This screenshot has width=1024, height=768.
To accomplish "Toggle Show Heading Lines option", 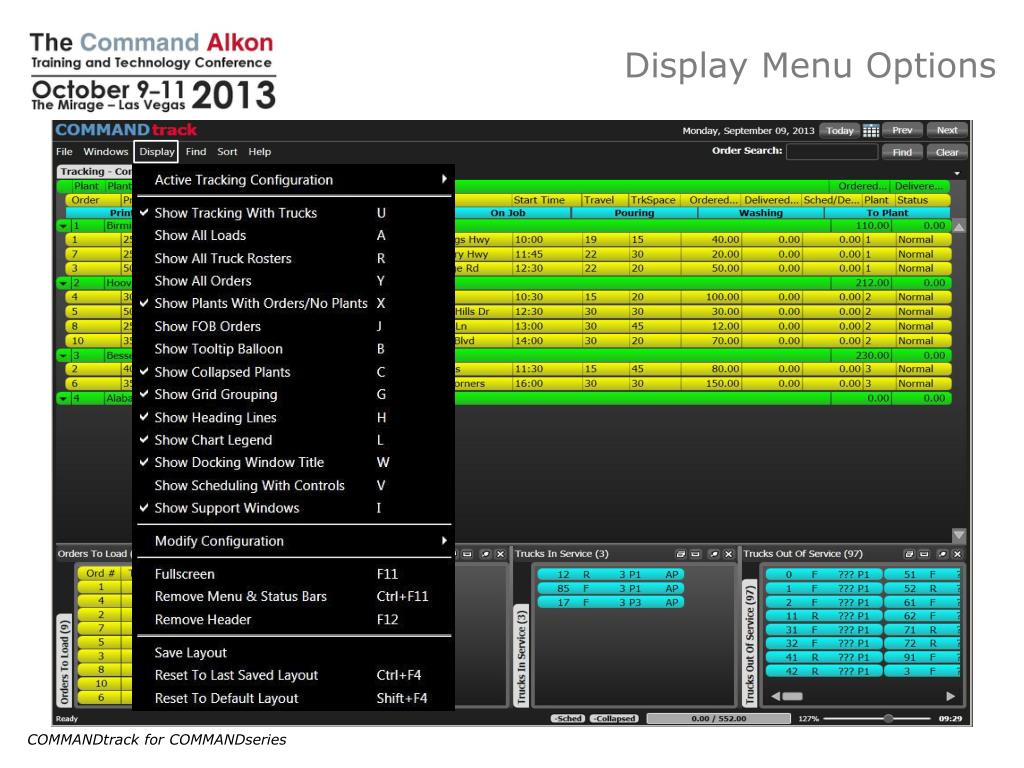I will [x=293, y=417].
